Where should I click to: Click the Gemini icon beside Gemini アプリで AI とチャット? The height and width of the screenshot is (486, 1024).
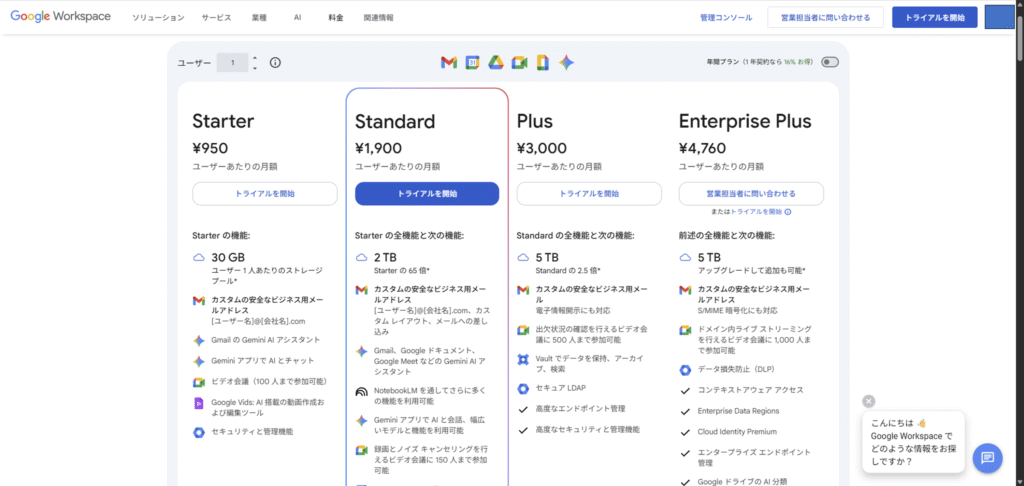(x=199, y=361)
